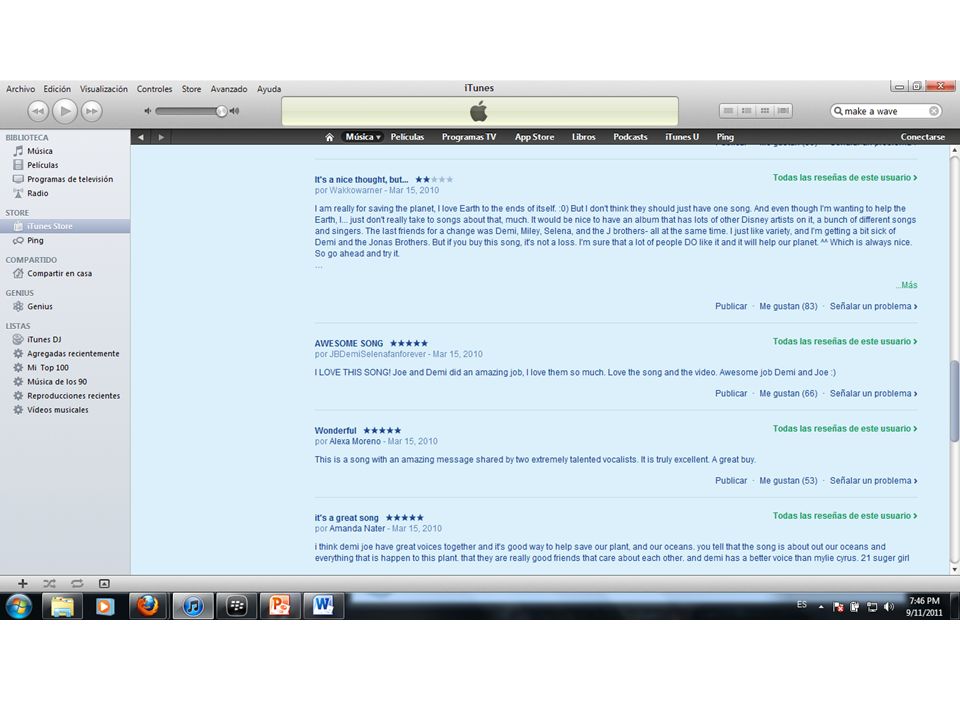Navigate forward in the store
Screen dimensions: 960x720
161,137
